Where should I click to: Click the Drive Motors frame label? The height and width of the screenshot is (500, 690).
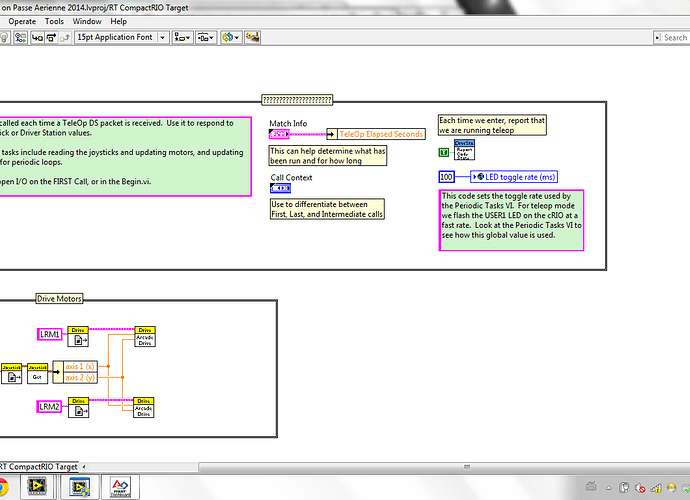pyautogui.click(x=59, y=298)
